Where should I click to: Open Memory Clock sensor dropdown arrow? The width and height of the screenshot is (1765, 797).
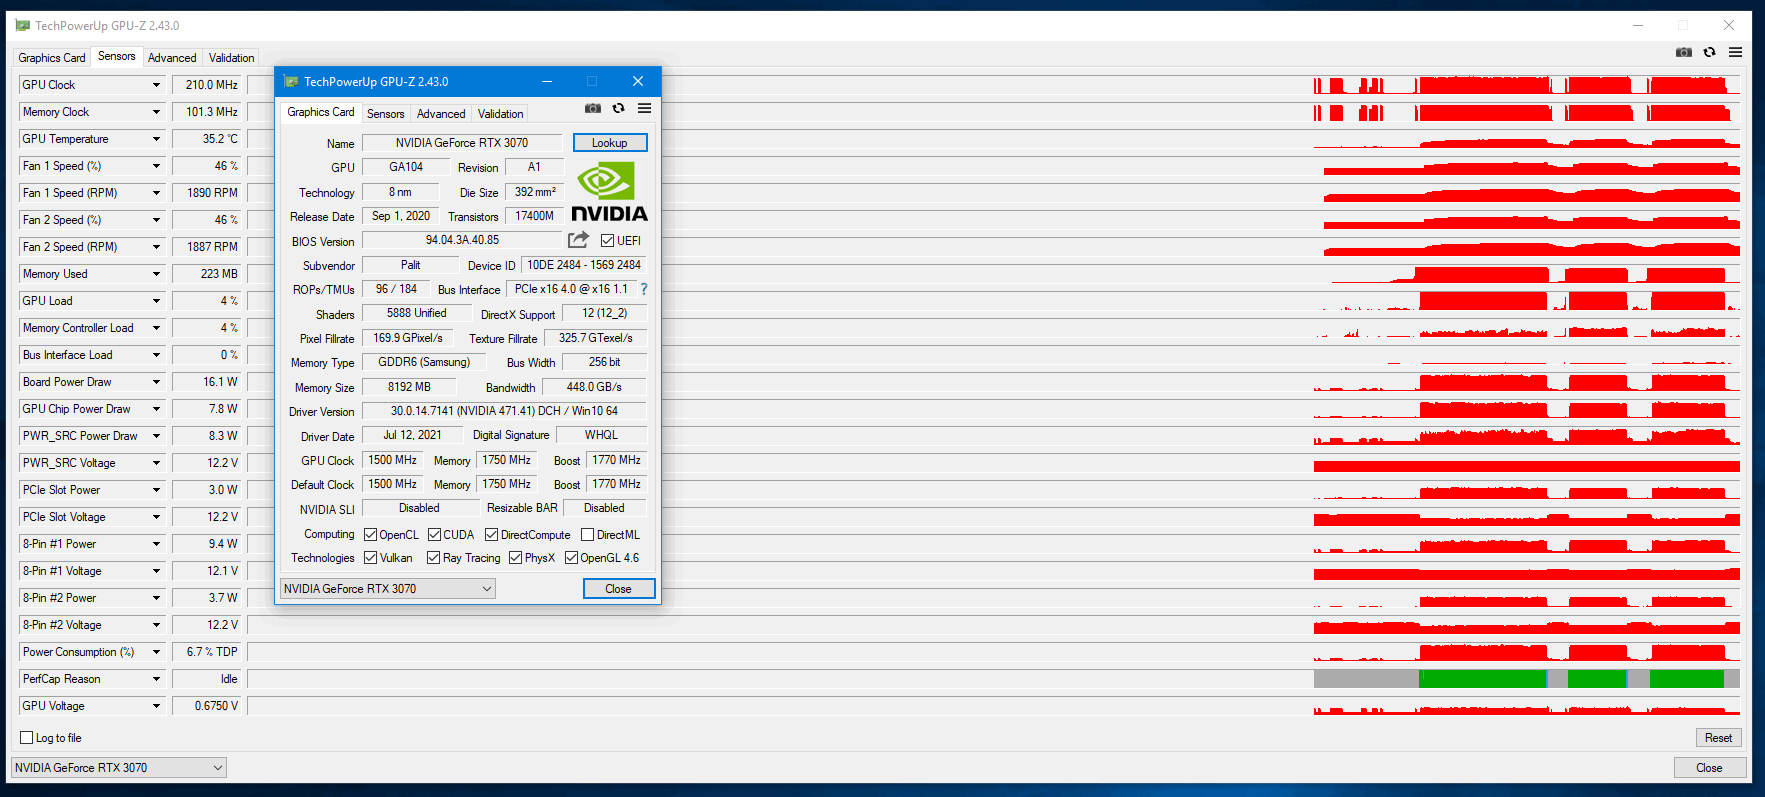click(x=156, y=112)
